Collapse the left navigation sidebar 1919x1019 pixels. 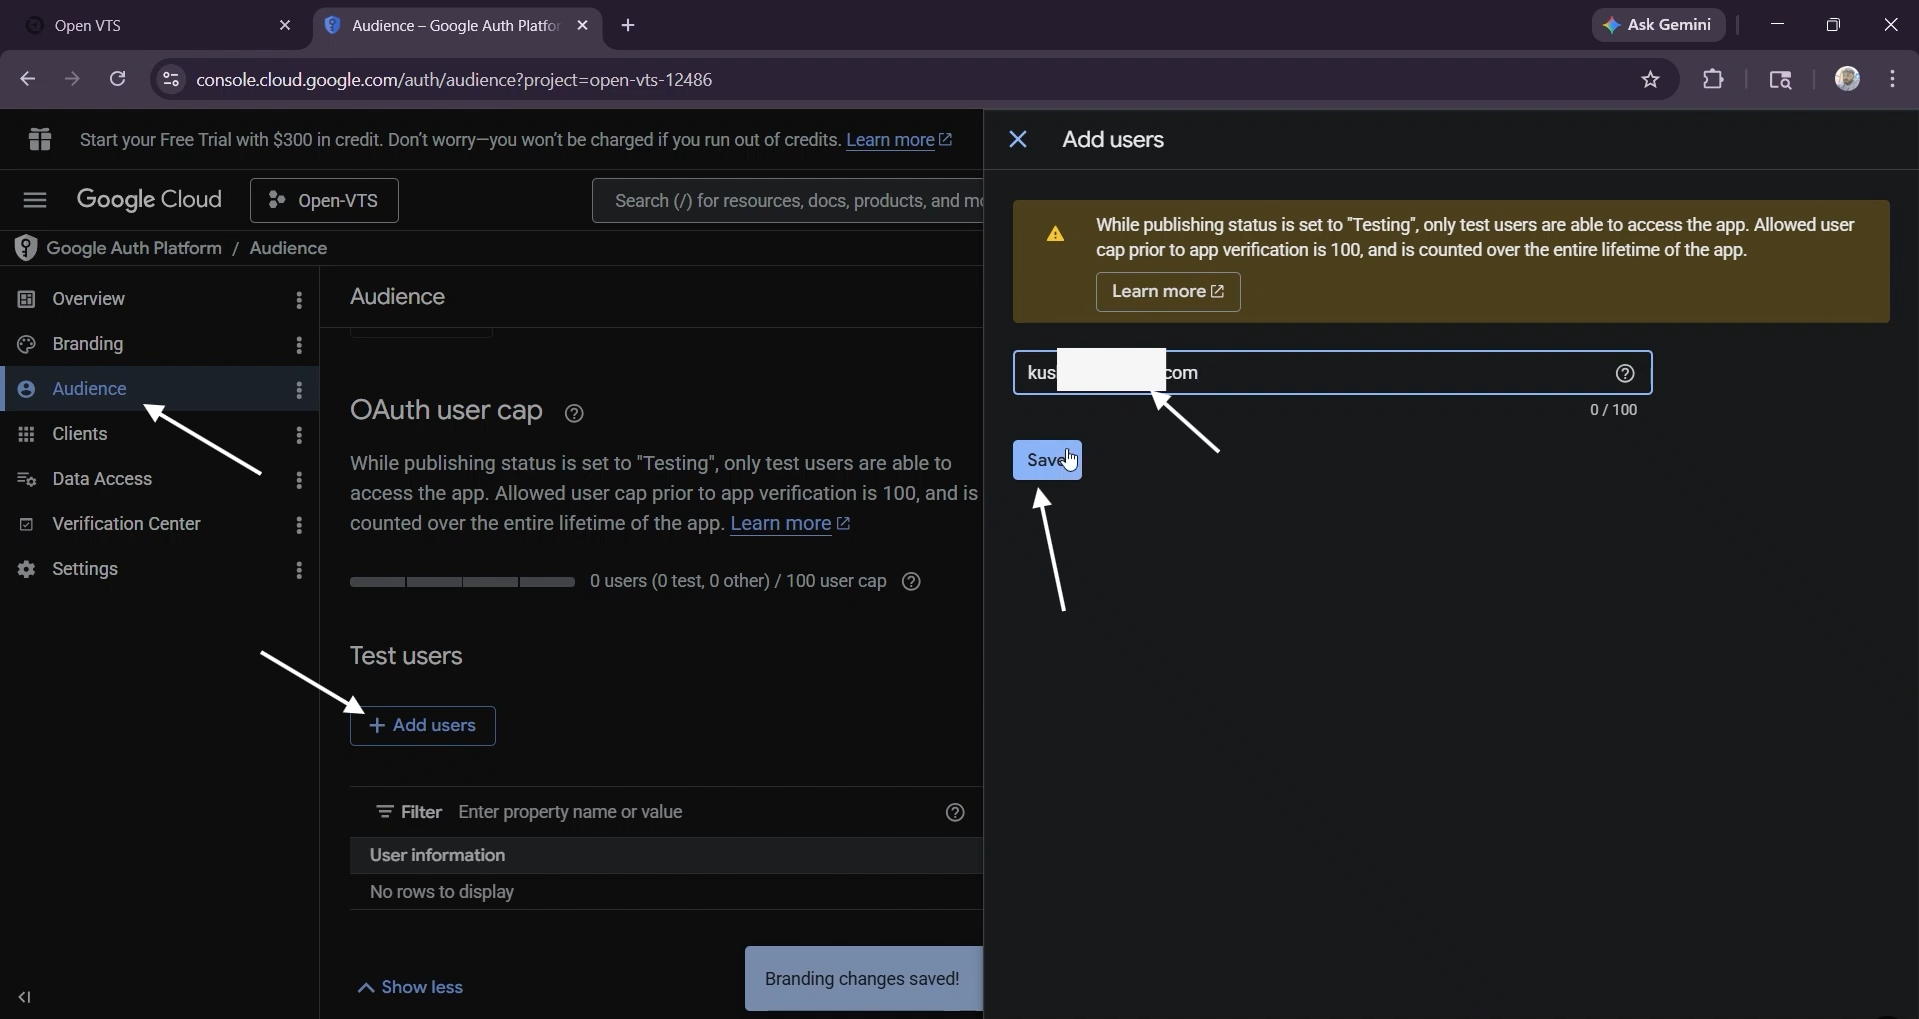click(25, 997)
